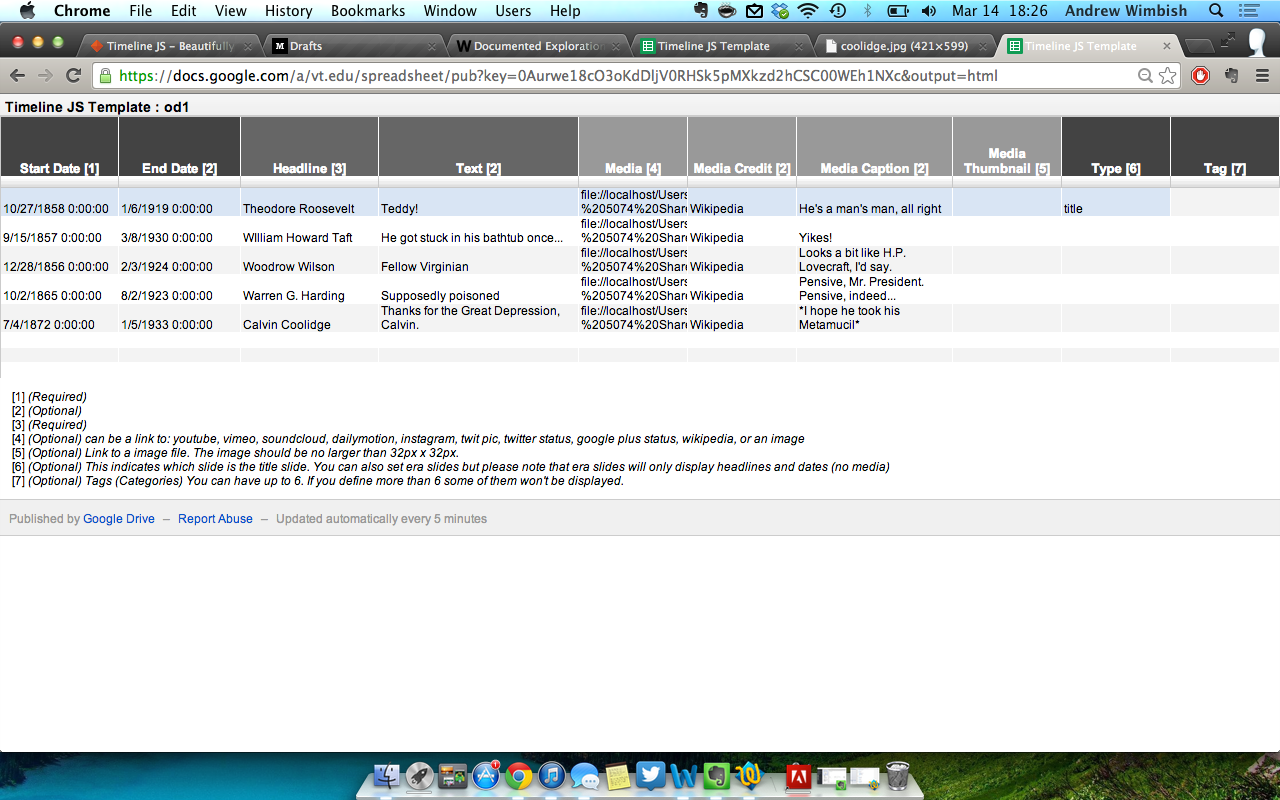Open the View menu
Screen dimensions: 1280x800
pos(231,11)
